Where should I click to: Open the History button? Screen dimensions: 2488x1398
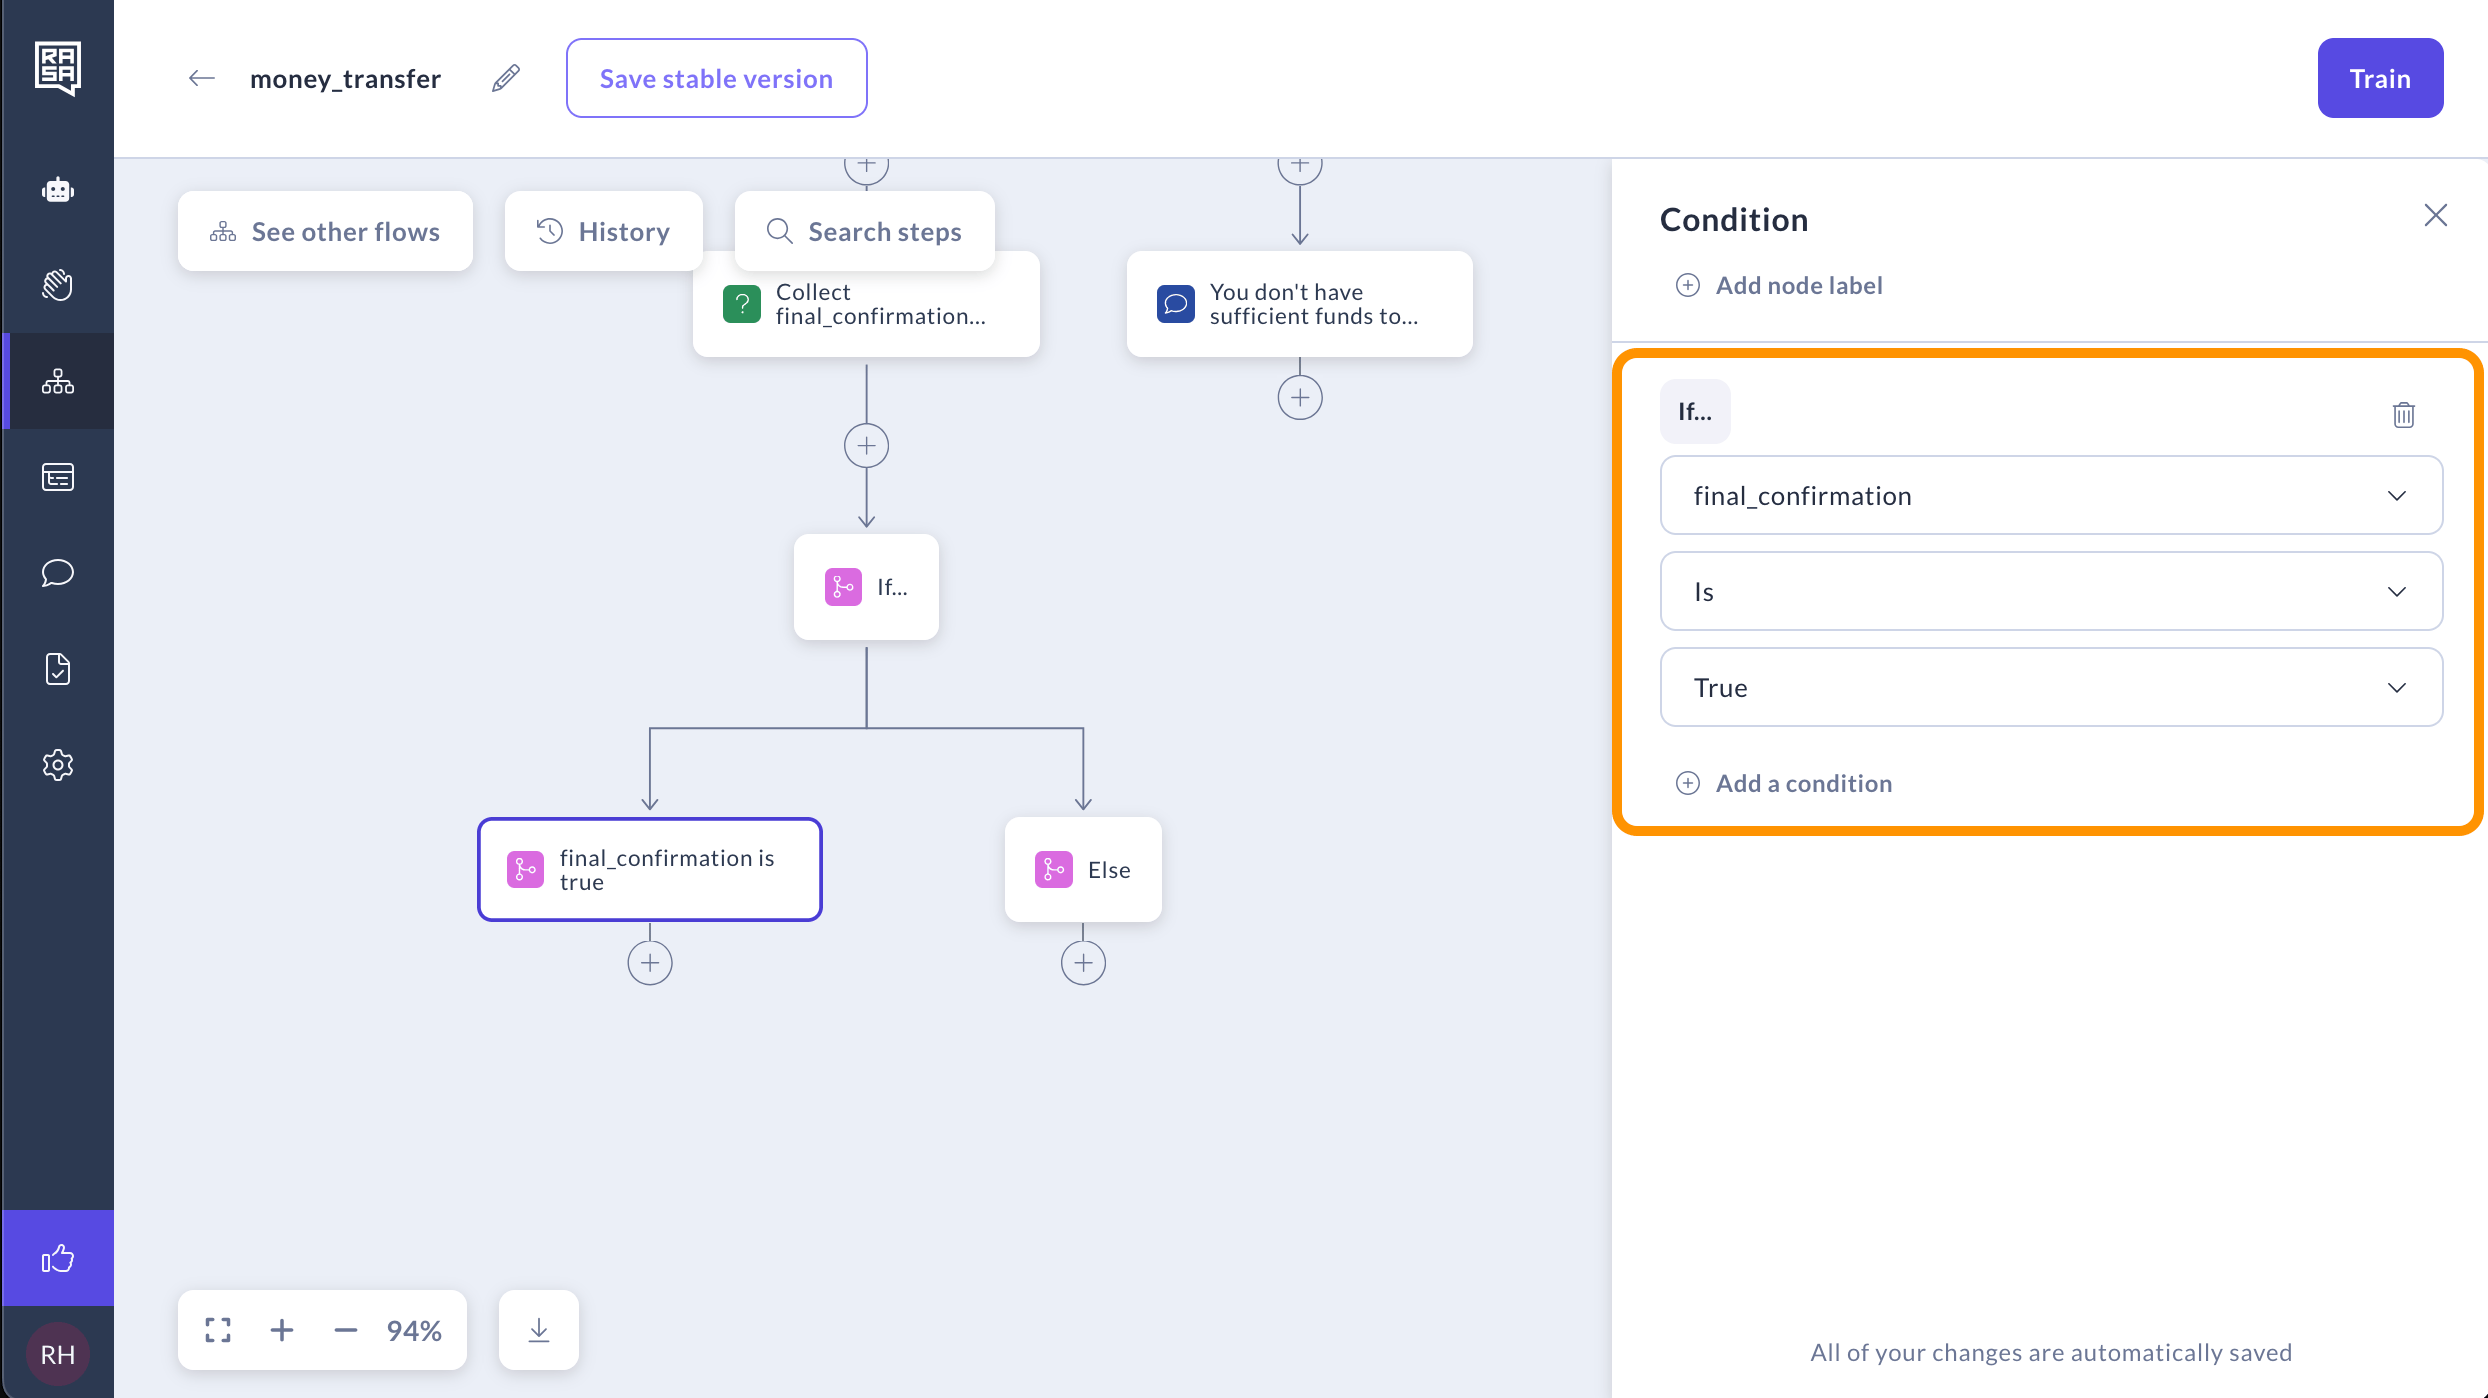click(603, 232)
